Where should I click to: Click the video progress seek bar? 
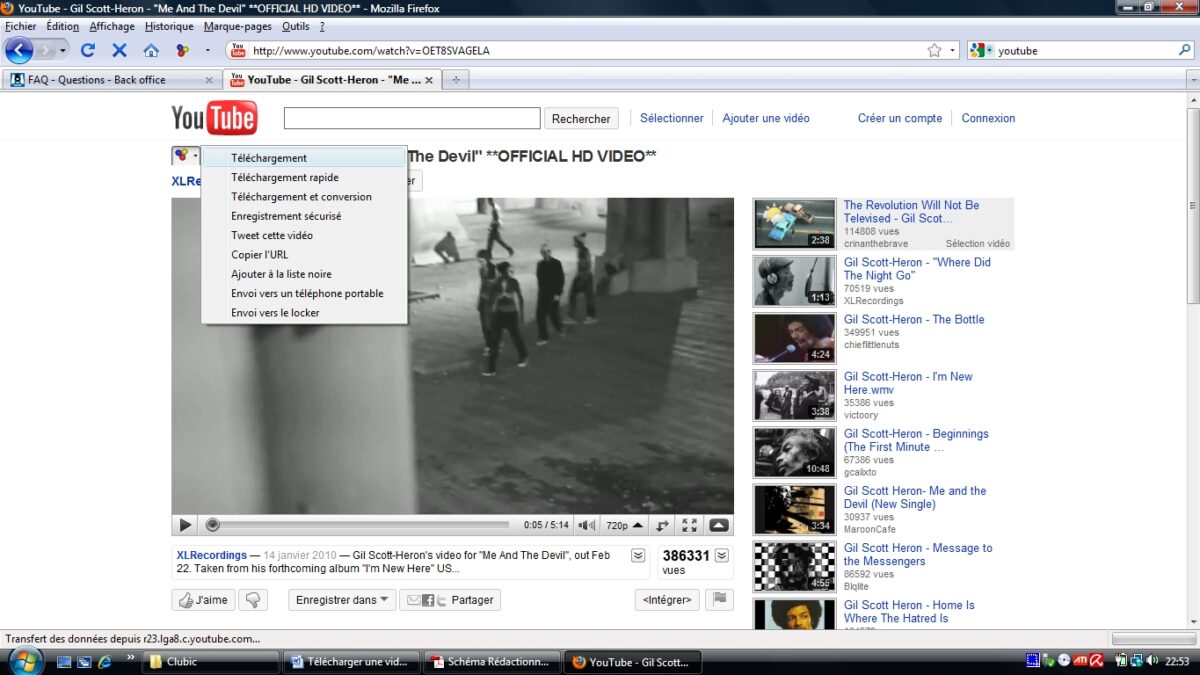pyautogui.click(x=360, y=525)
